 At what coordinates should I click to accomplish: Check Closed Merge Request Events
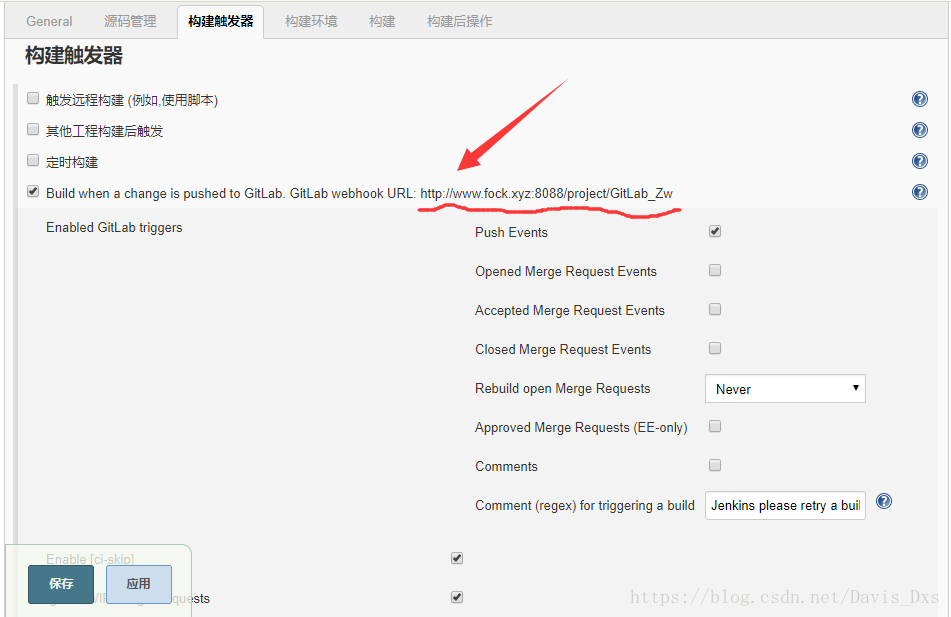(x=715, y=348)
